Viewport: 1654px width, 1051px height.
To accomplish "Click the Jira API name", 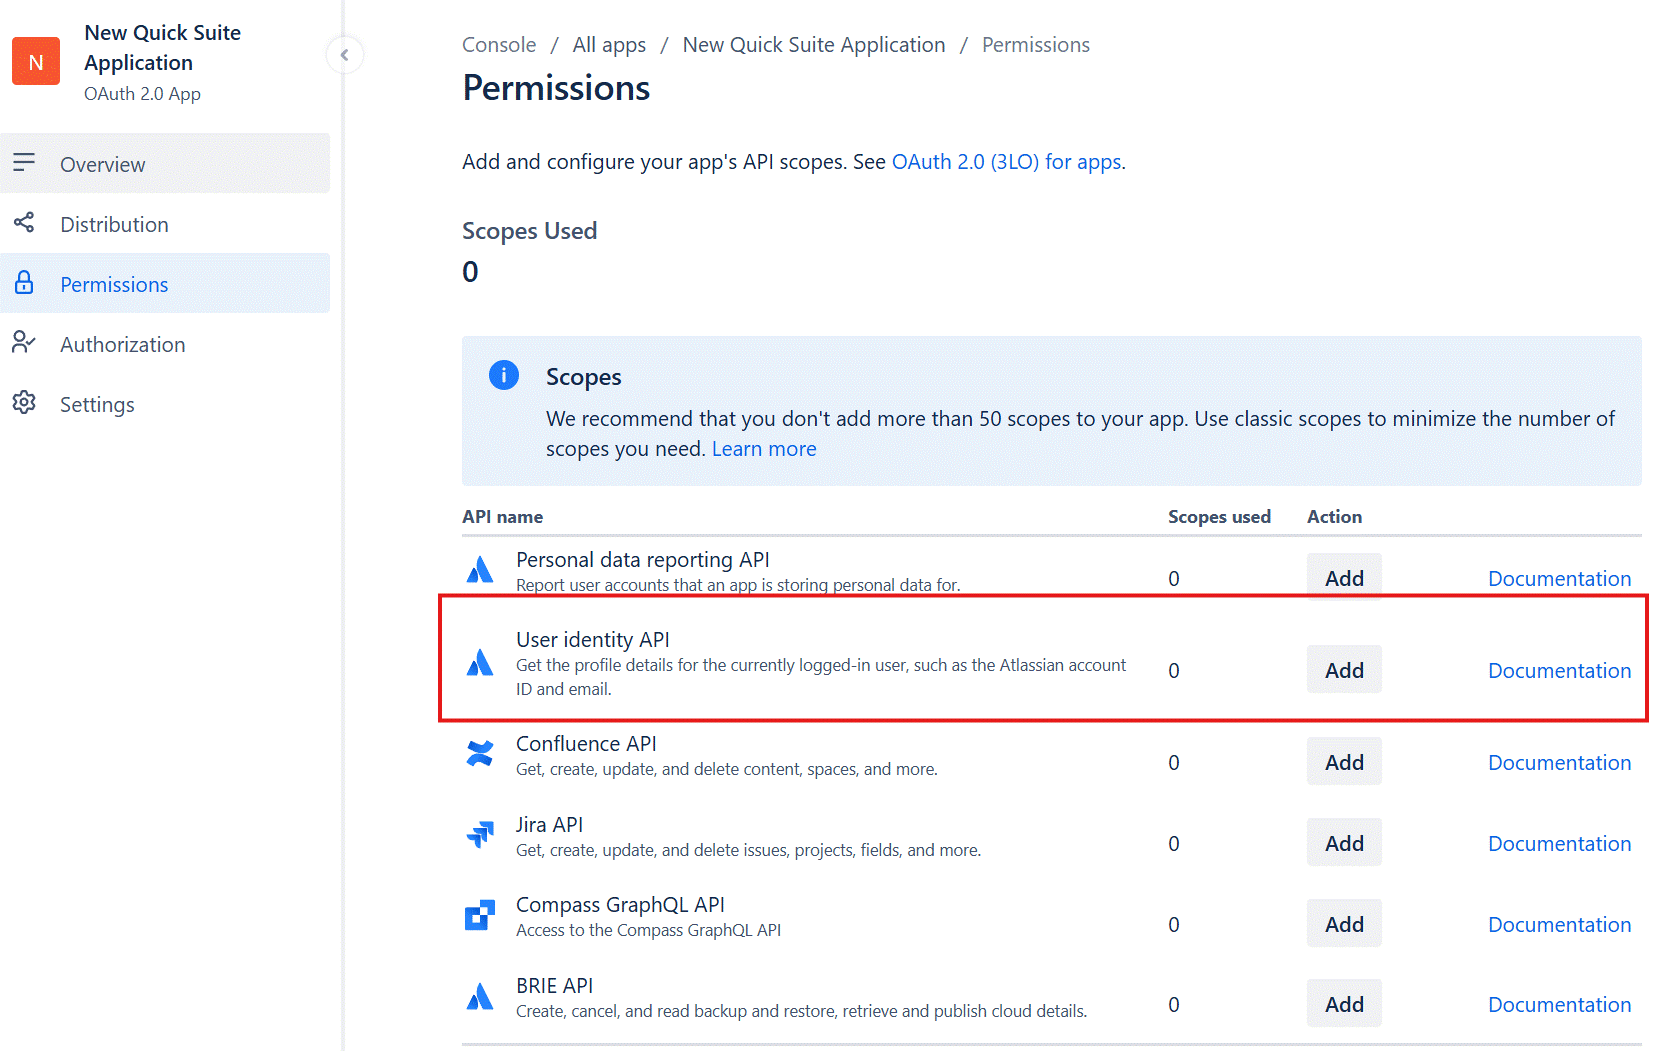I will pos(549,825).
